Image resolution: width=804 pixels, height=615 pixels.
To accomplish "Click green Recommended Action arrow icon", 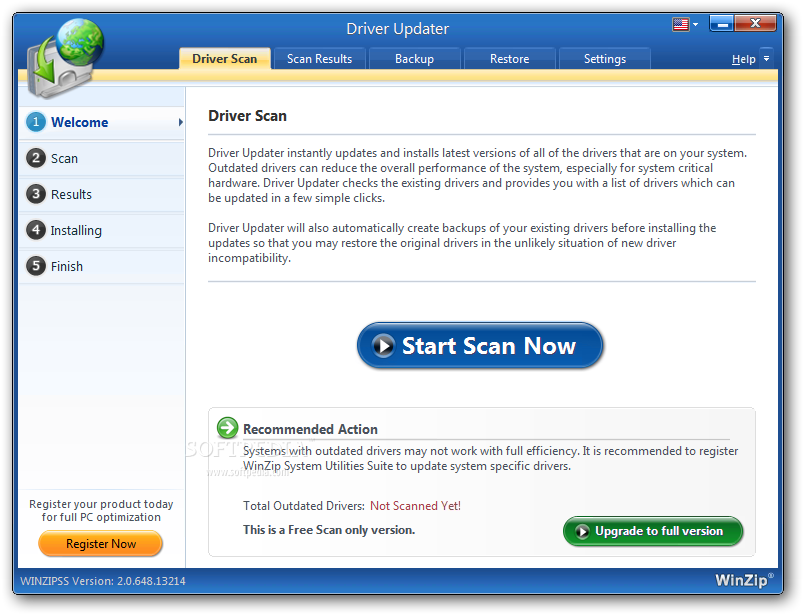I will point(227,427).
